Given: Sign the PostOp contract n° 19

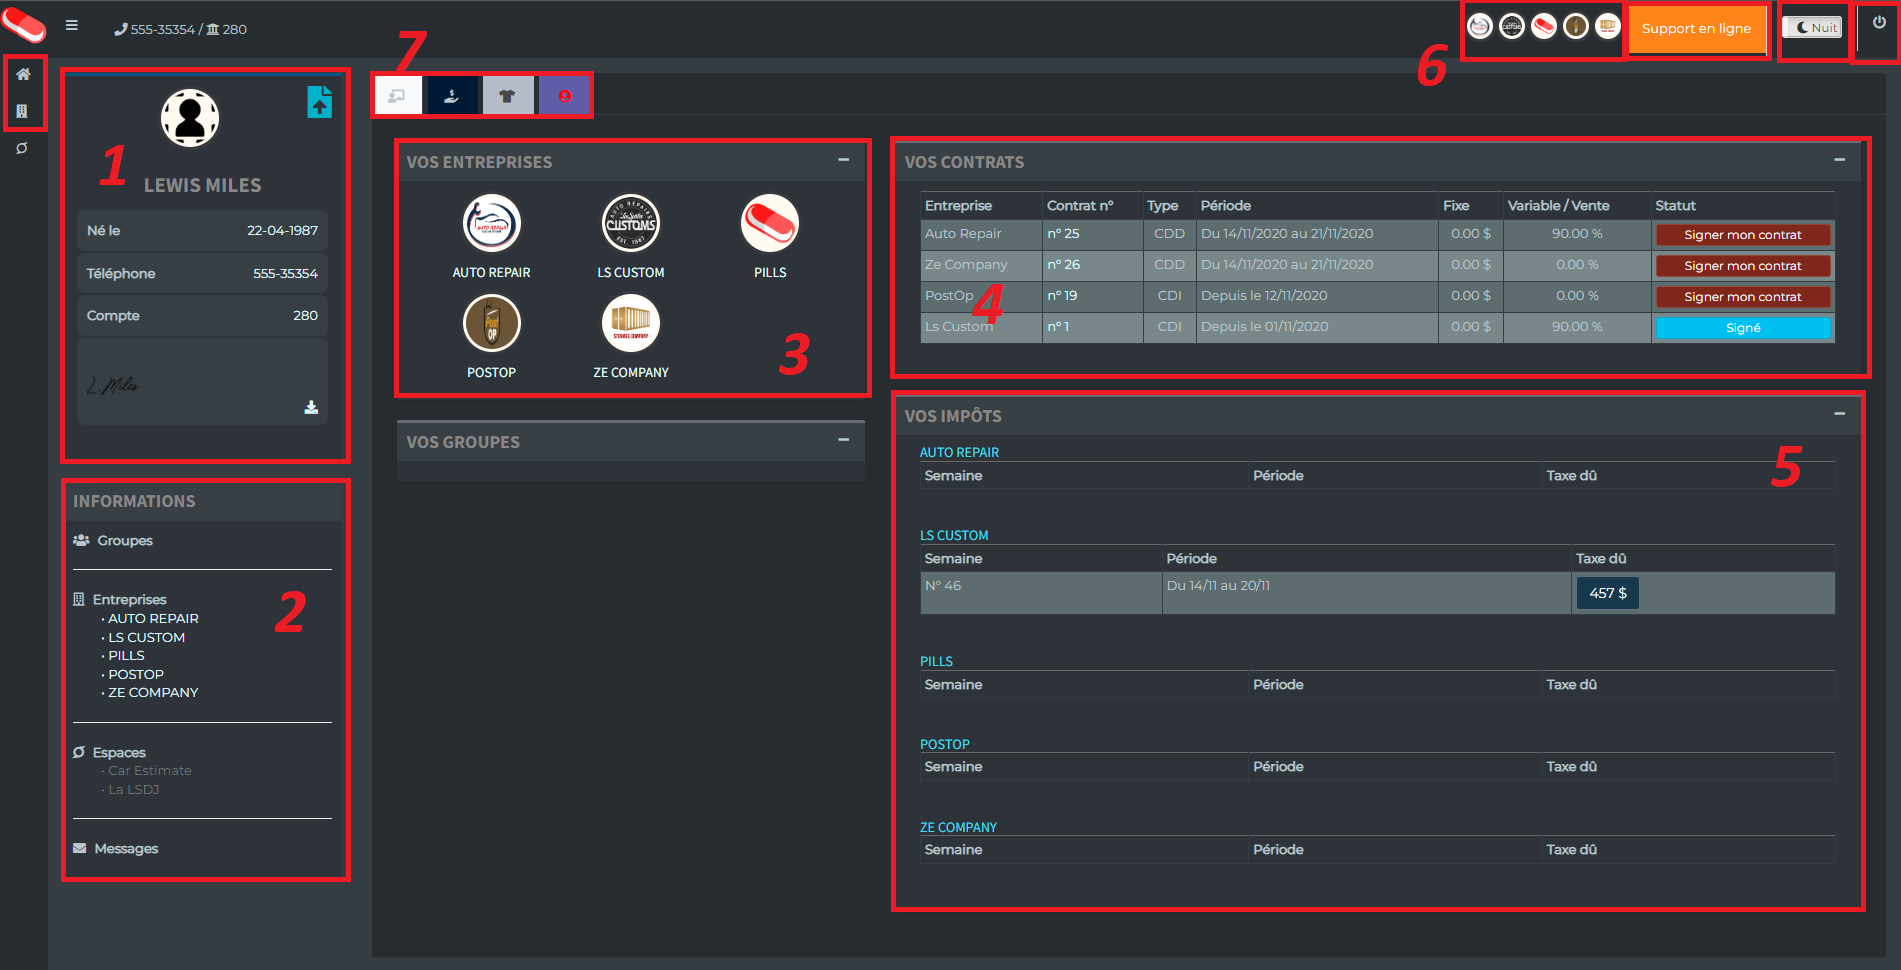Looking at the screenshot, I should [1743, 297].
